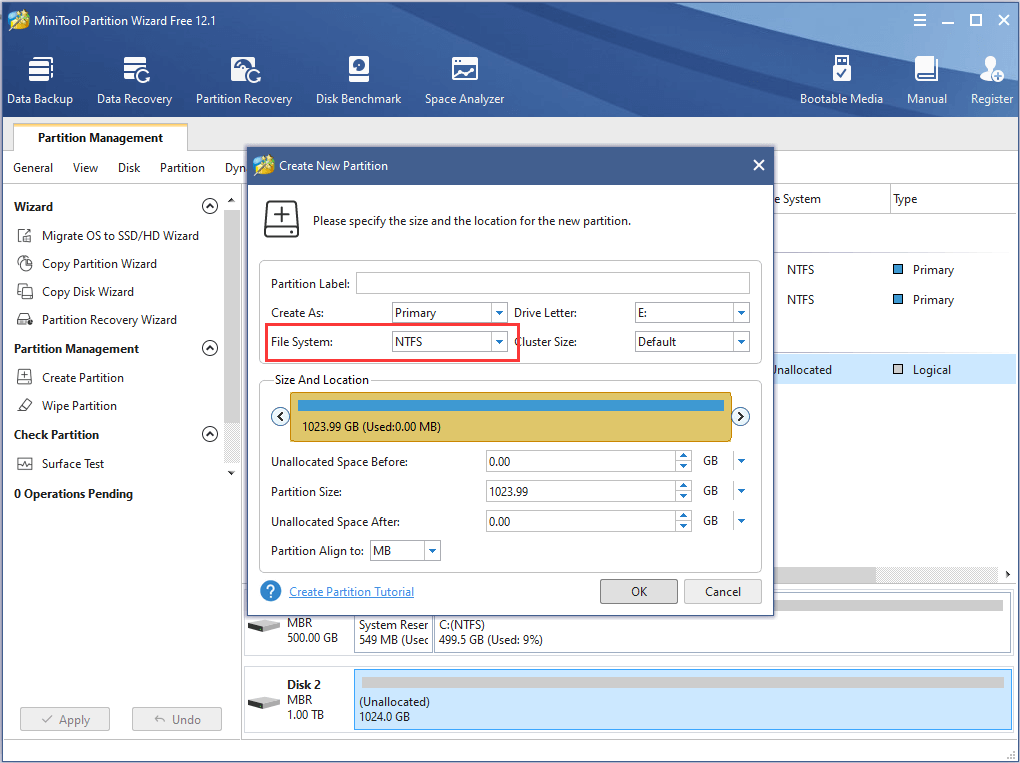Viewport: 1020px width, 763px height.
Task: Decrease the Partition Size value
Action: tap(683, 496)
